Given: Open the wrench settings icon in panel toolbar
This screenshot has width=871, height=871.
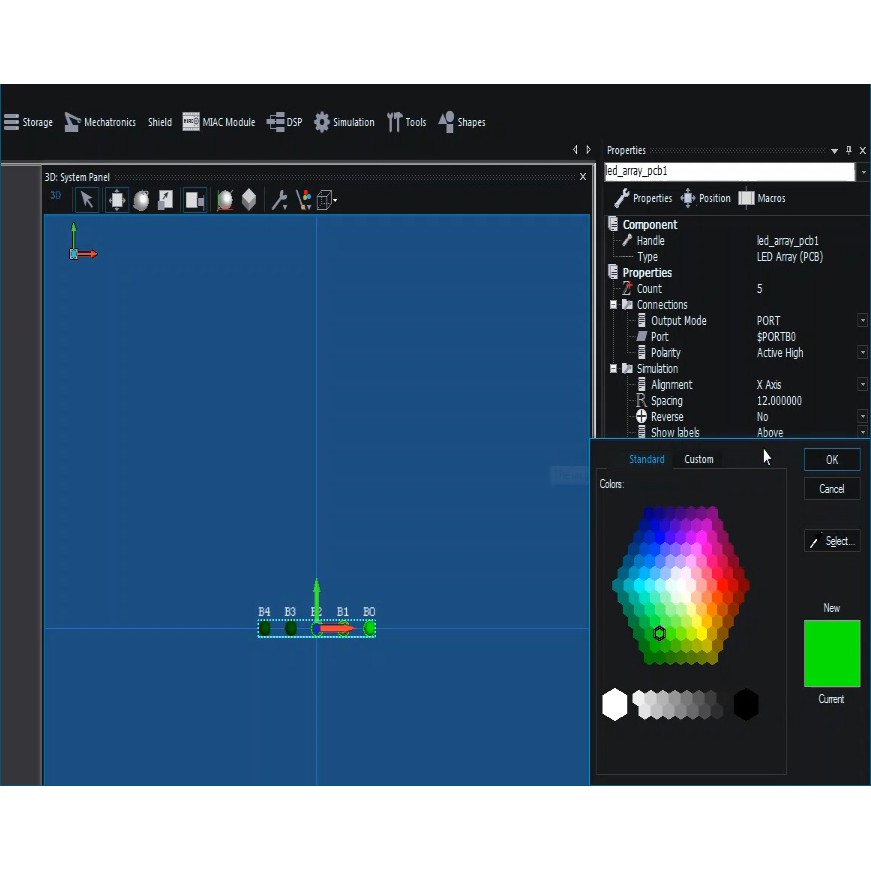Looking at the screenshot, I should pos(279,200).
